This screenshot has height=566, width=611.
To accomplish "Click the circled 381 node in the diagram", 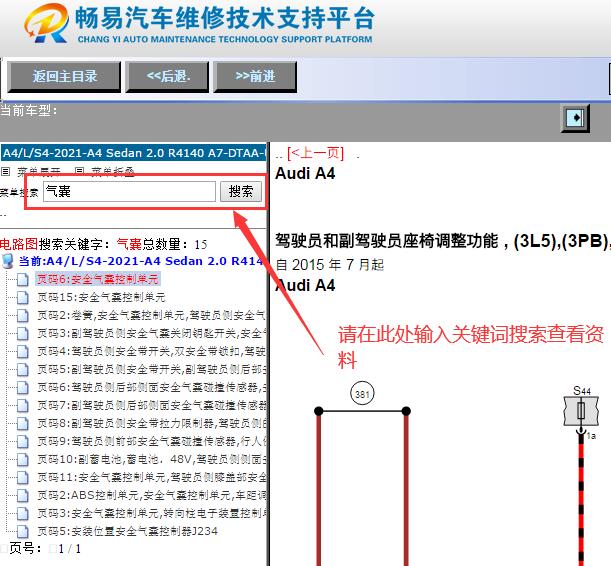I will [362, 394].
